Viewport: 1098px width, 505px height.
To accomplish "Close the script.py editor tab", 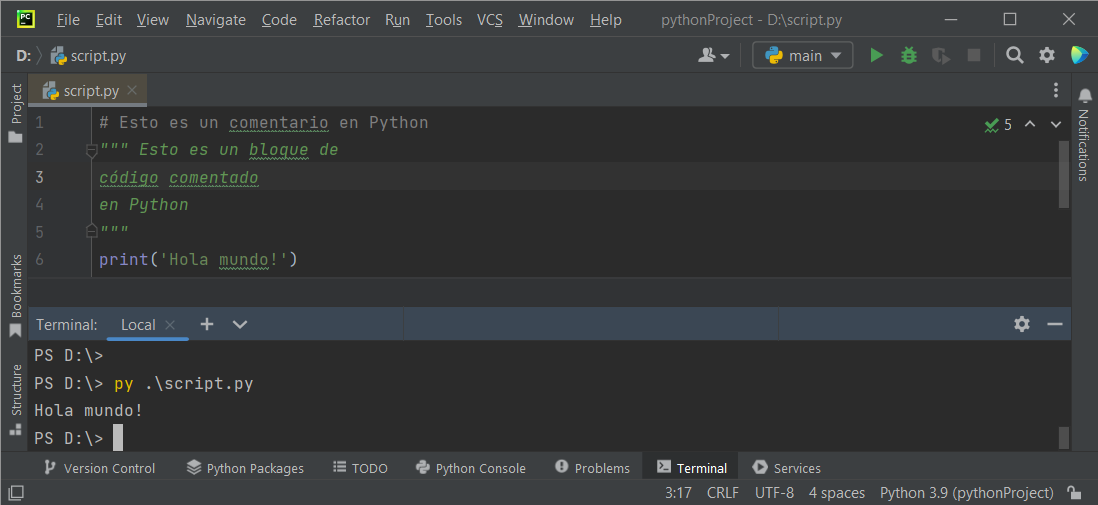I will (x=132, y=90).
